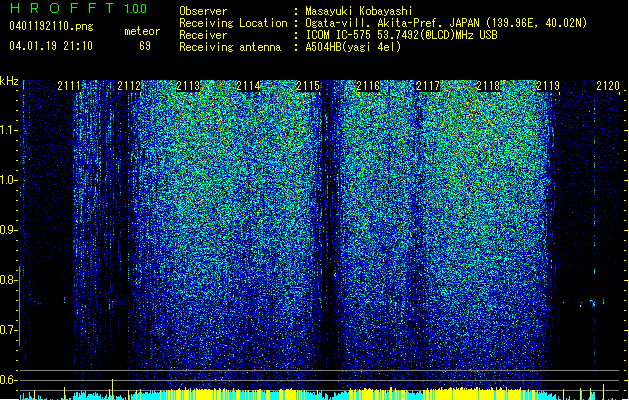Click the 0.9 frequency axis label
Image resolution: width=629 pixels, height=400 pixels.
coord(9,230)
